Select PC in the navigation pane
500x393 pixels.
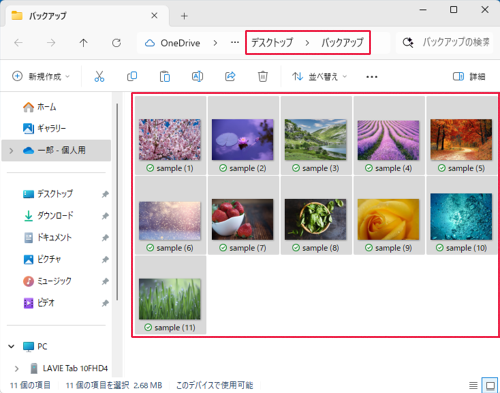tap(35, 347)
